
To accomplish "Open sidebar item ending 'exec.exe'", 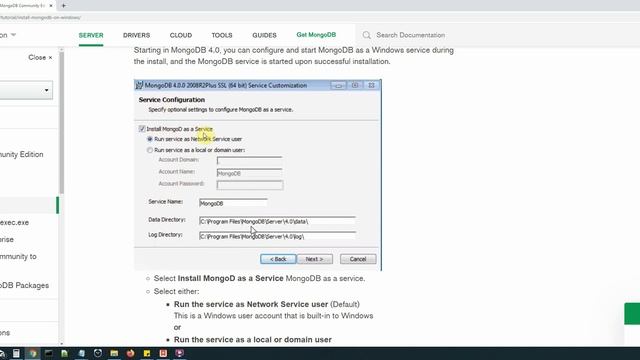I will point(14,222).
